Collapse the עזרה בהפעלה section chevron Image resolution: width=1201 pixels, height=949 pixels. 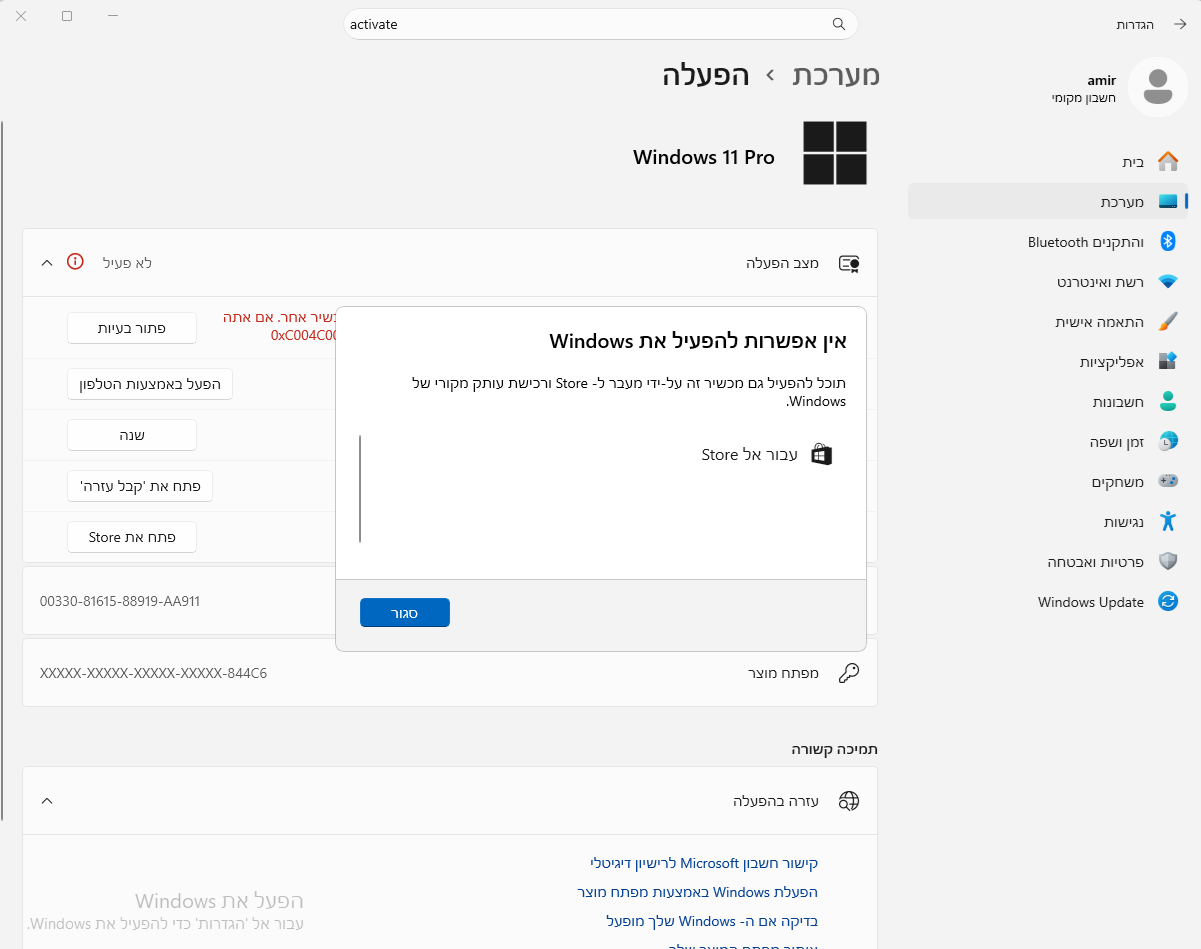46,801
